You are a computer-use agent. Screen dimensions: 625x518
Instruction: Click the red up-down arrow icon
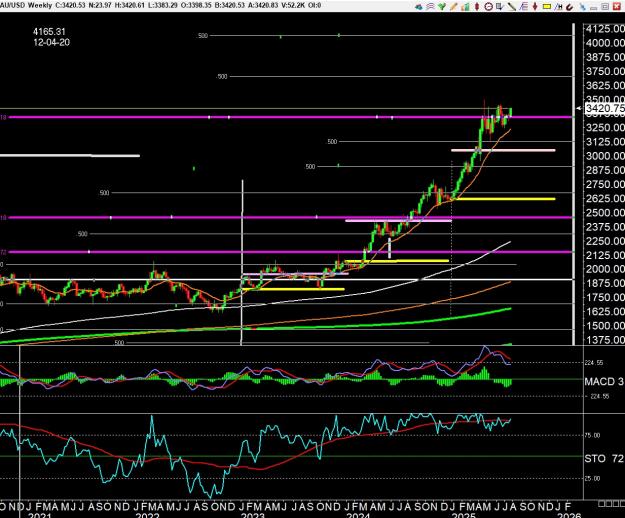click(535, 6)
